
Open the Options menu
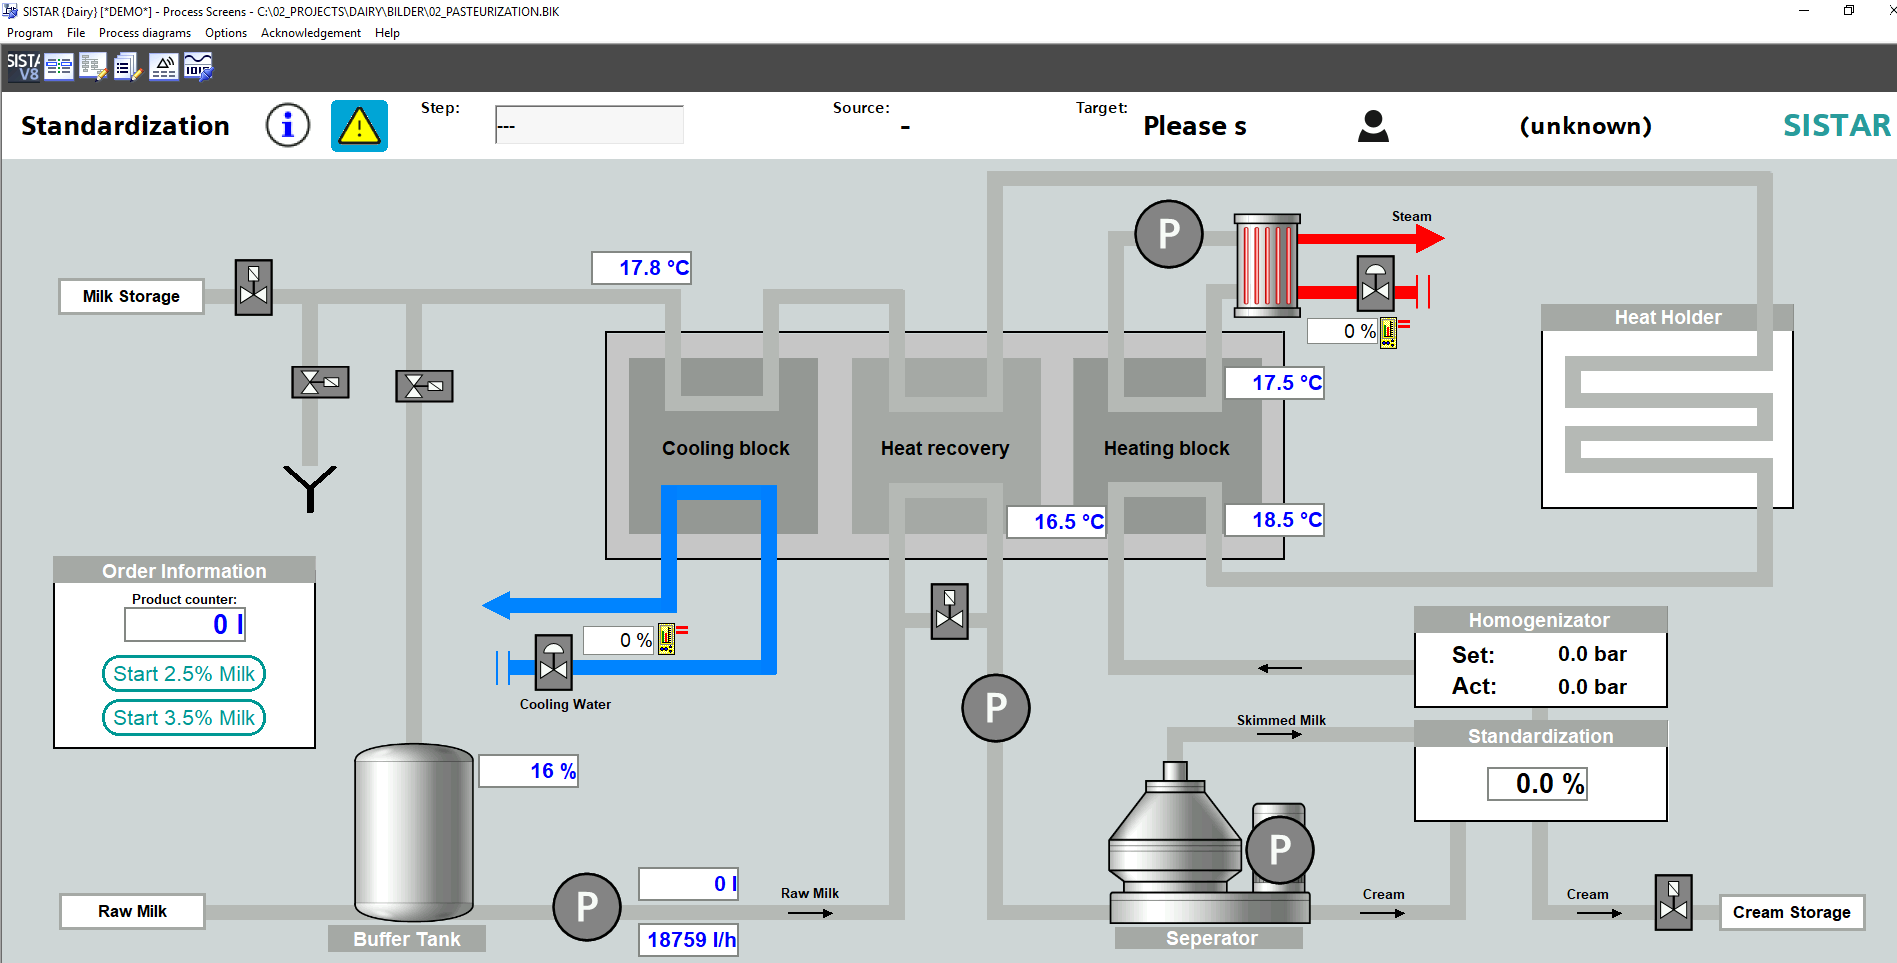pyautogui.click(x=226, y=33)
